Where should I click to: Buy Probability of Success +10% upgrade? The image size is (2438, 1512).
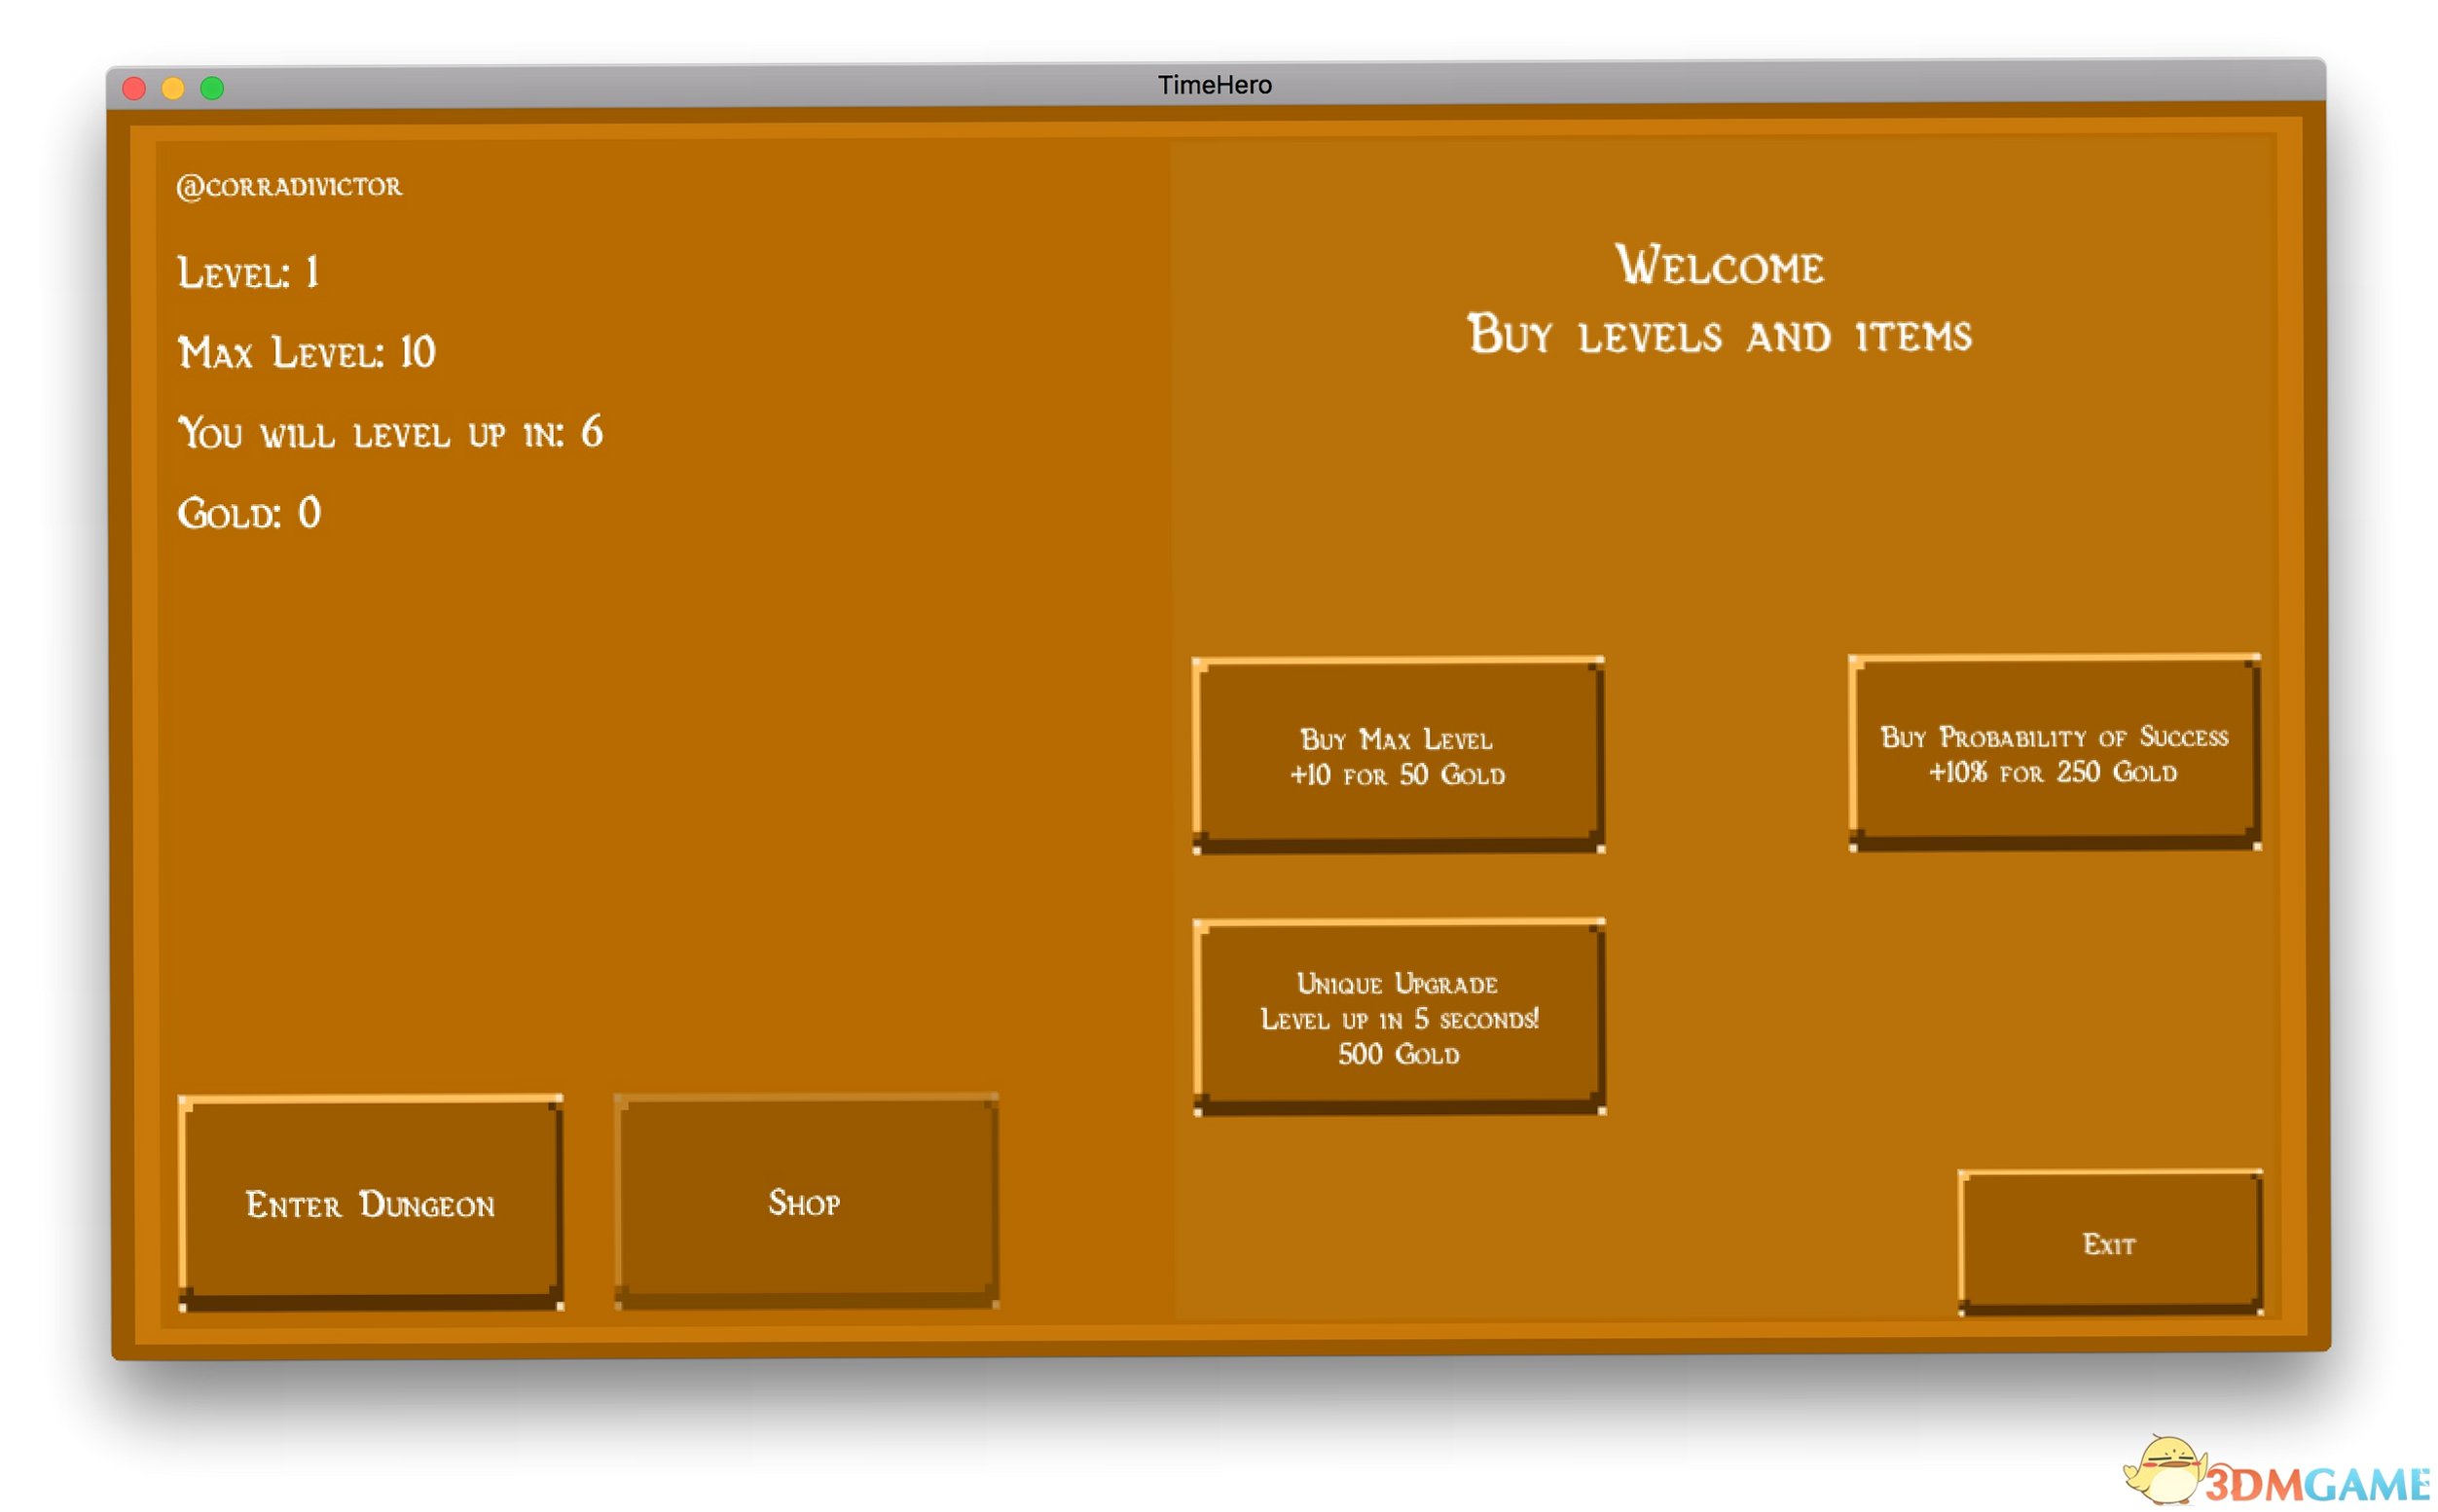click(2055, 752)
